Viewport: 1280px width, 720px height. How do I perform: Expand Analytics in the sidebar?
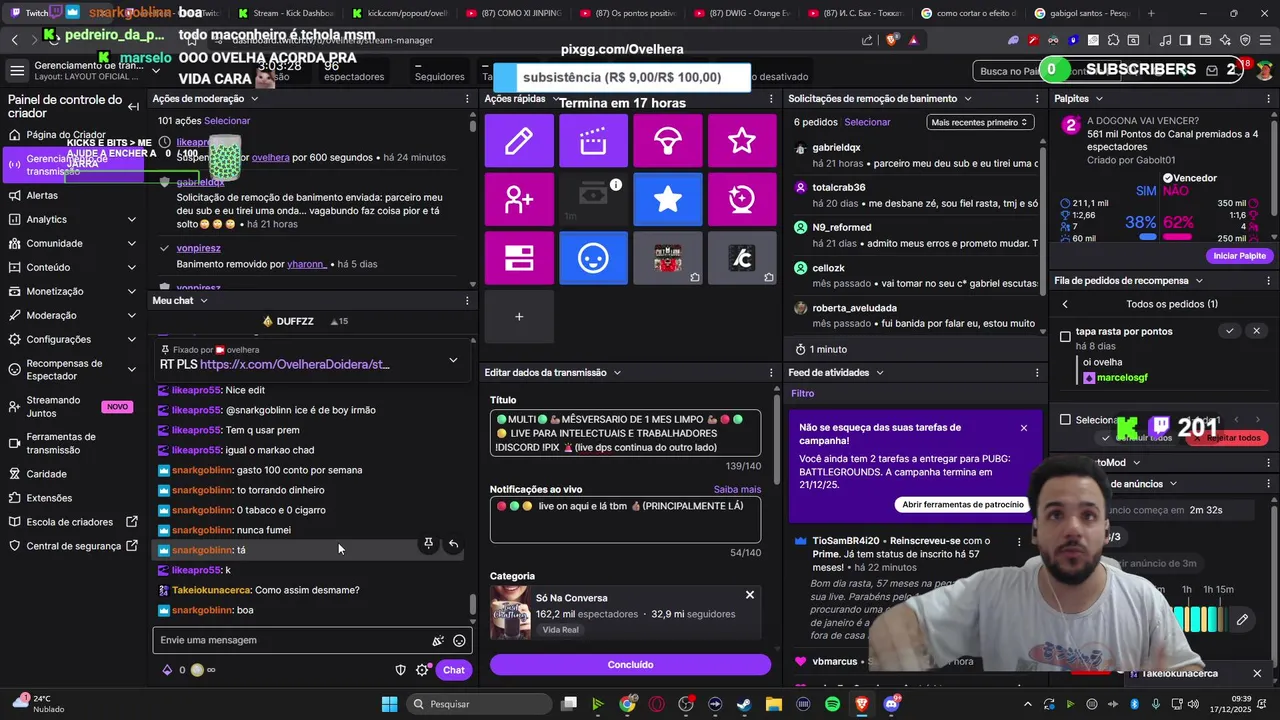click(x=132, y=219)
